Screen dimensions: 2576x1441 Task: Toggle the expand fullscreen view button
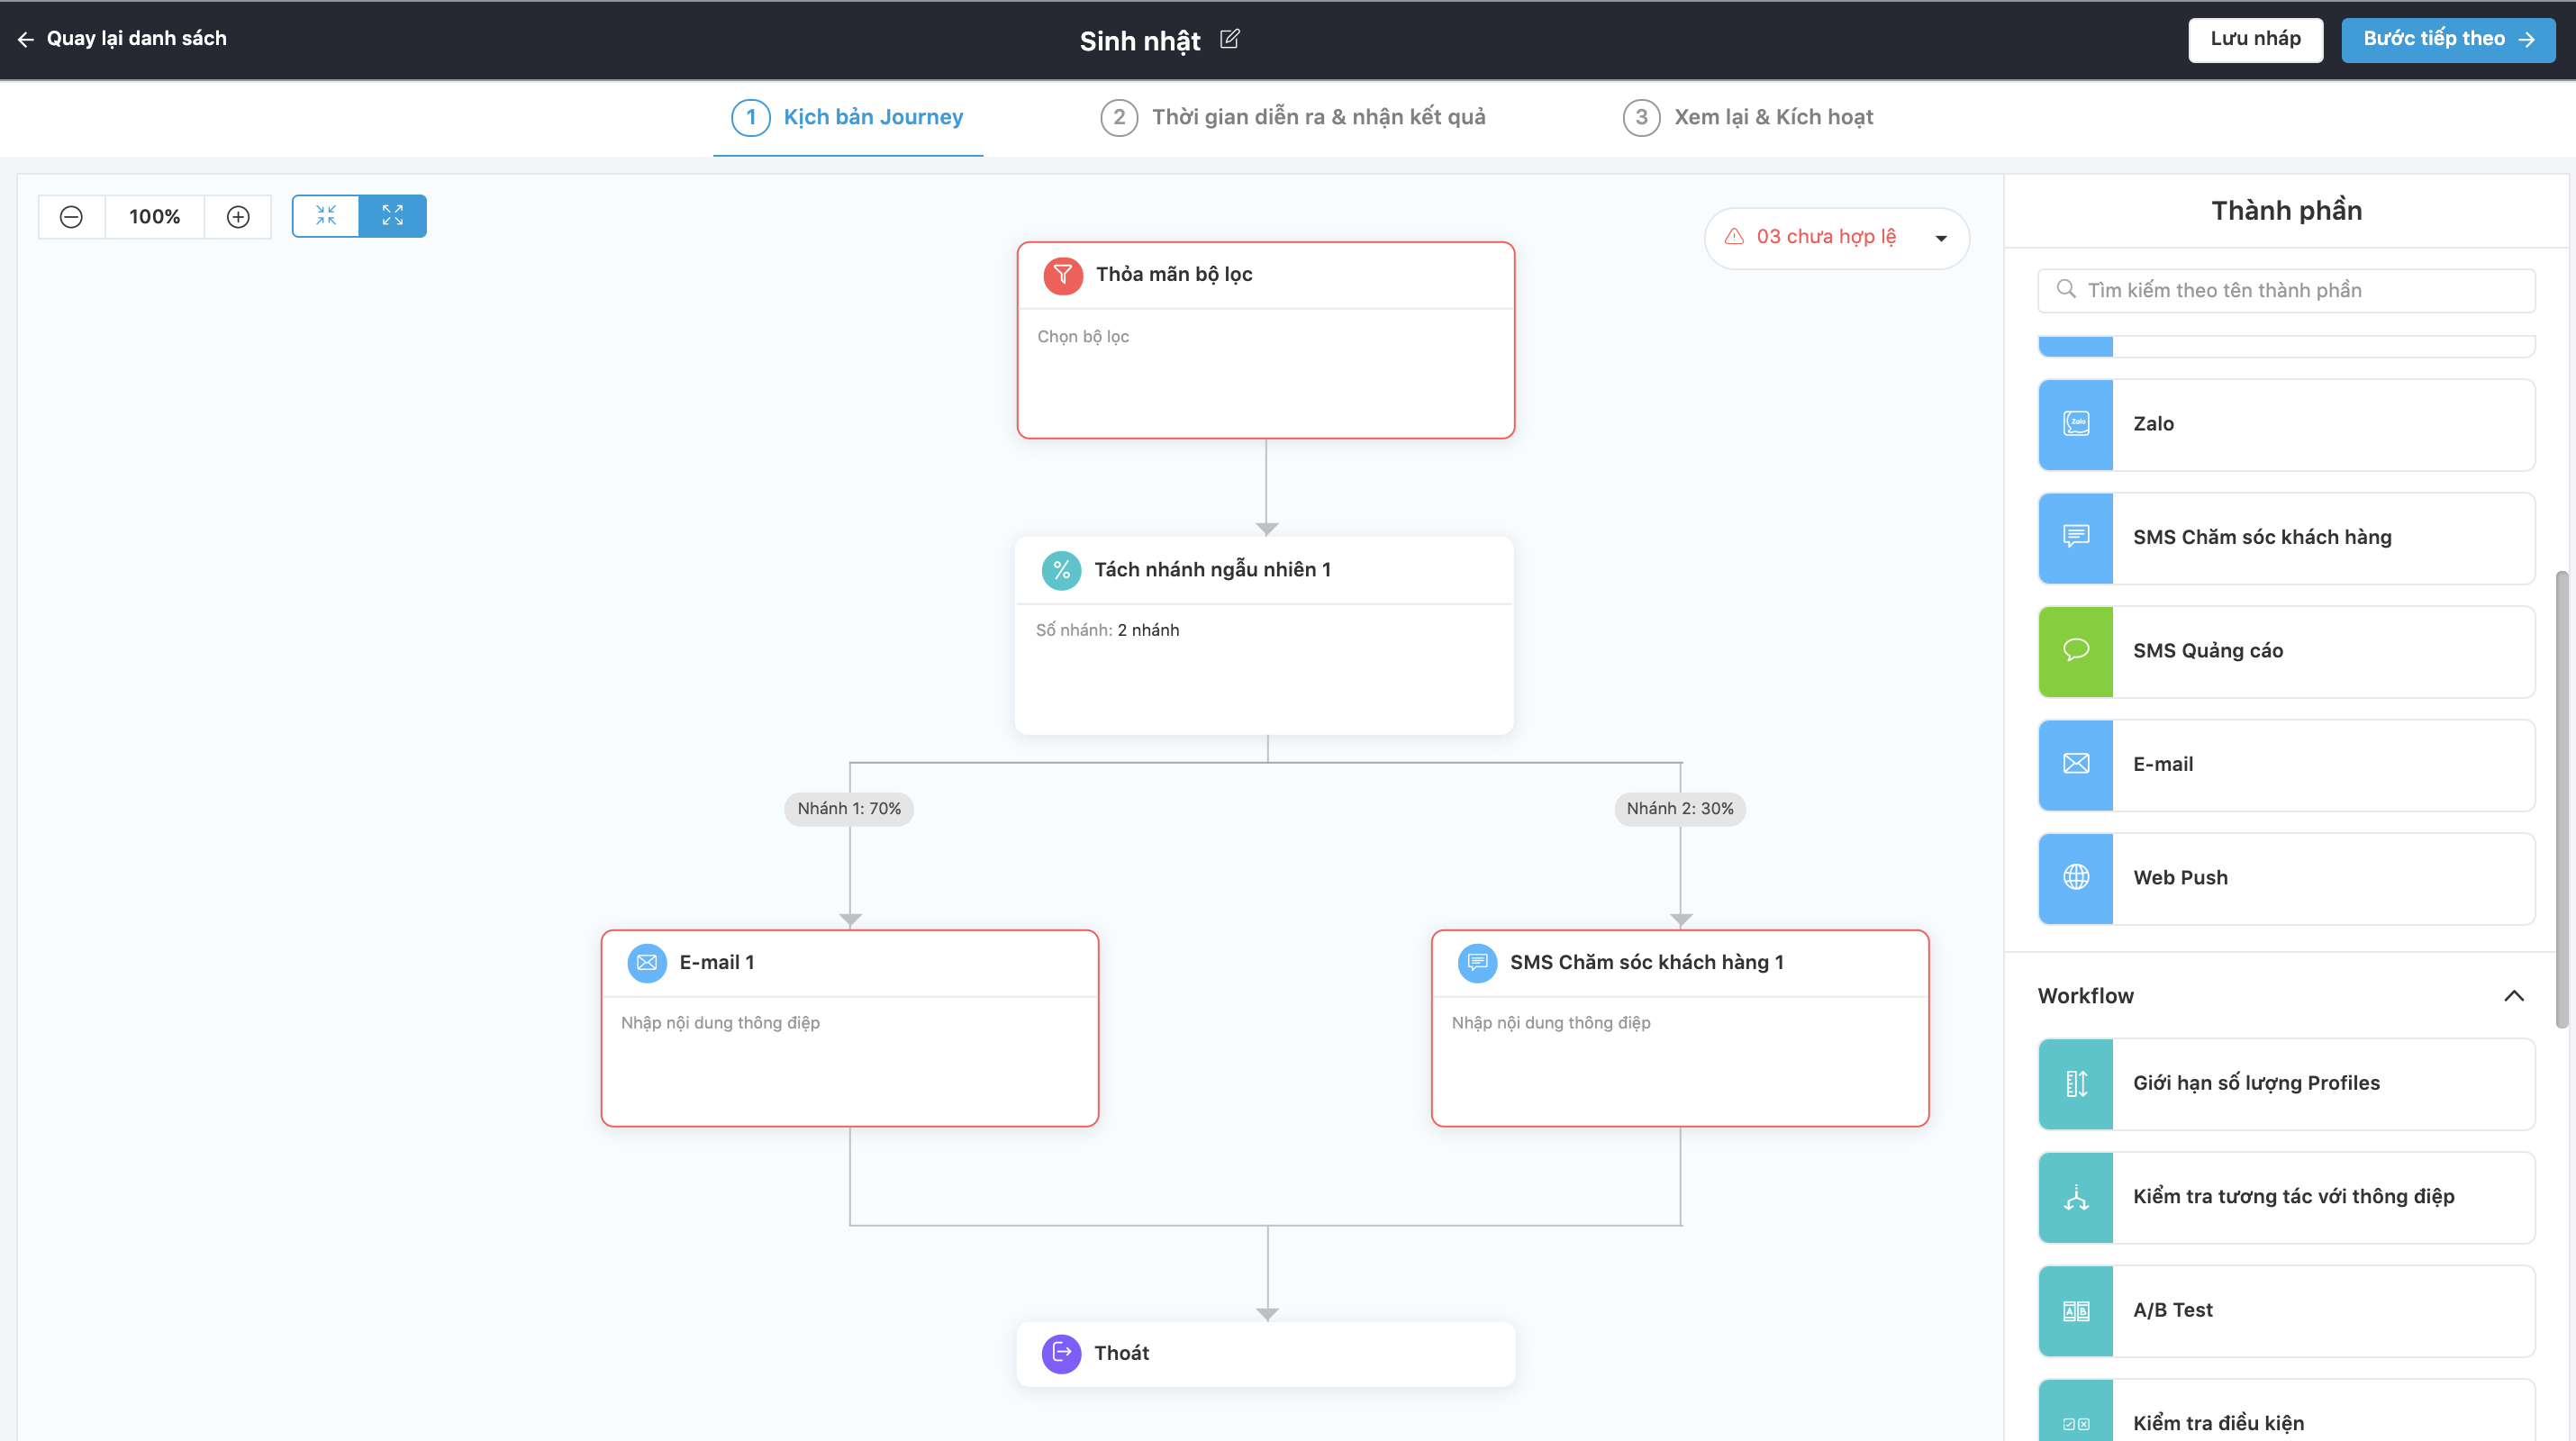coord(393,216)
